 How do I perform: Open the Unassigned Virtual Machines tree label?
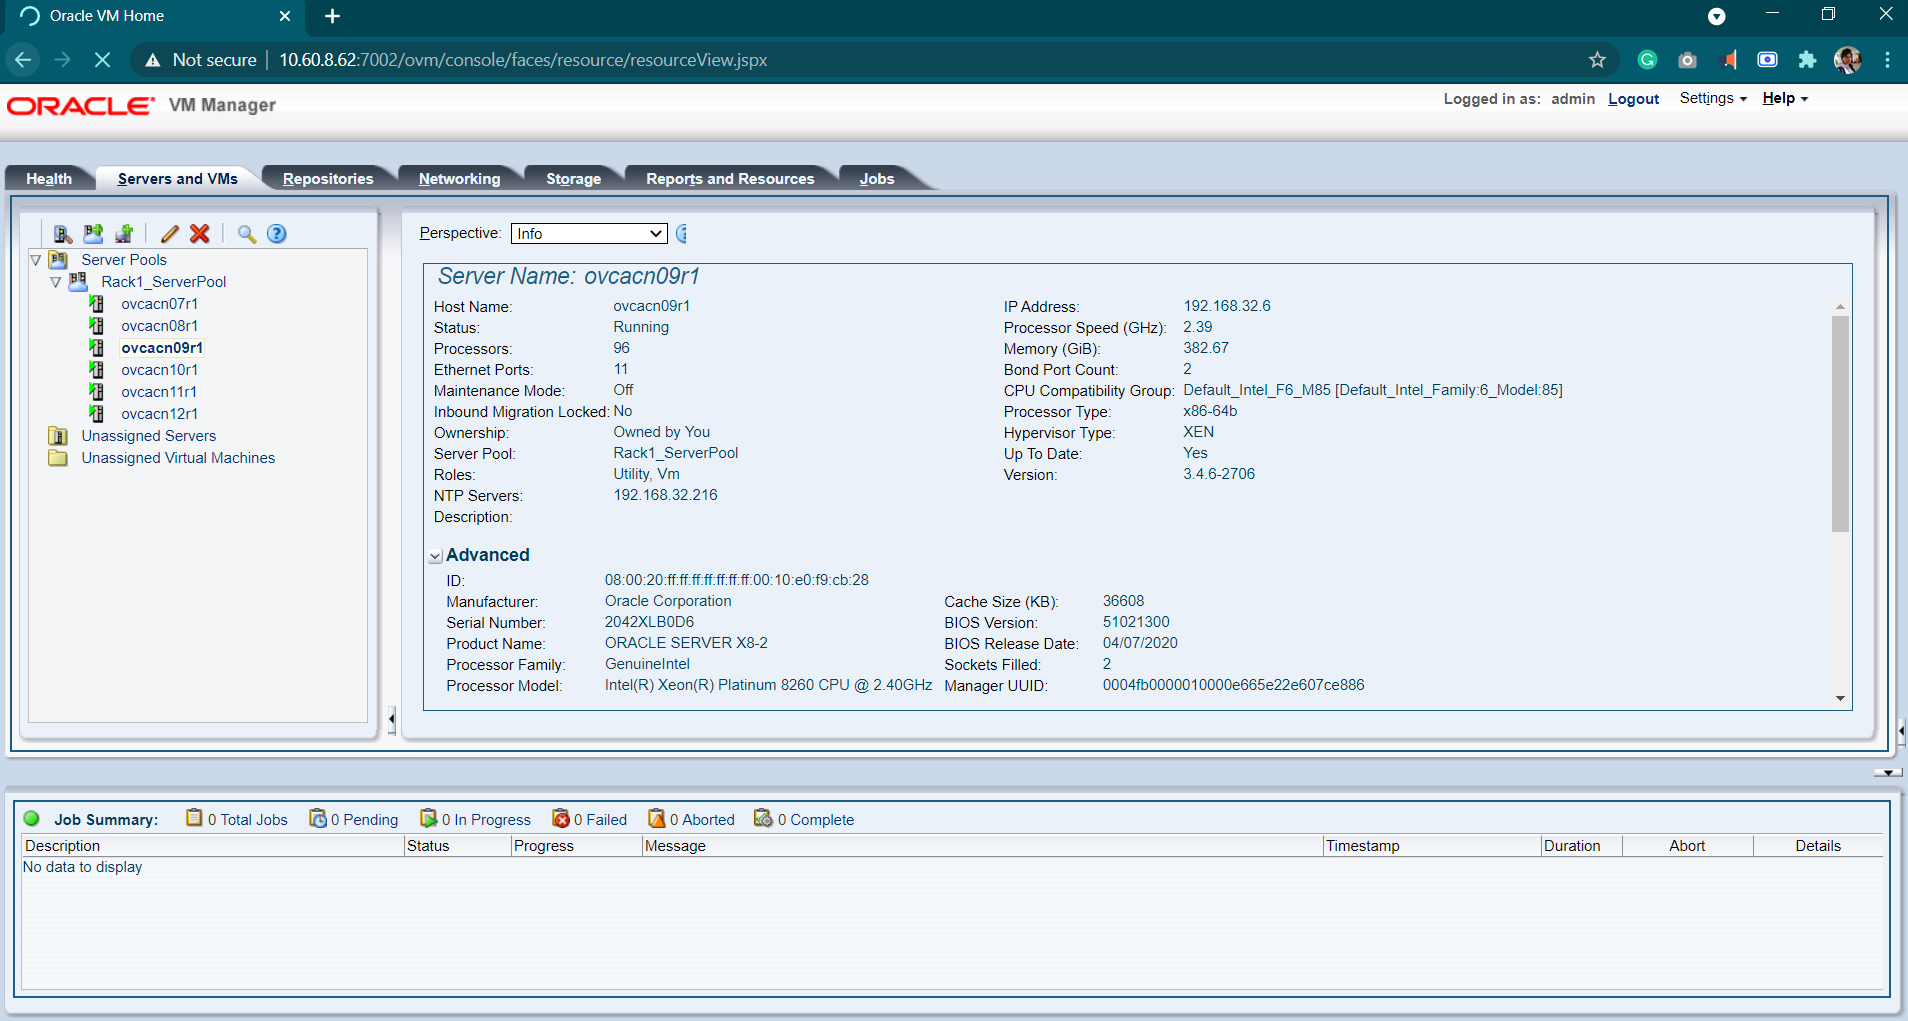tap(178, 458)
